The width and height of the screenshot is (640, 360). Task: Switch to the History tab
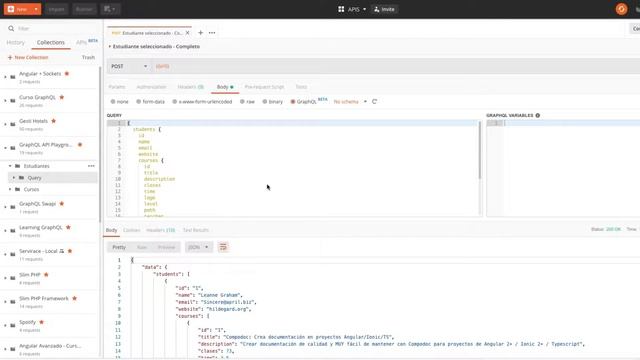point(16,42)
